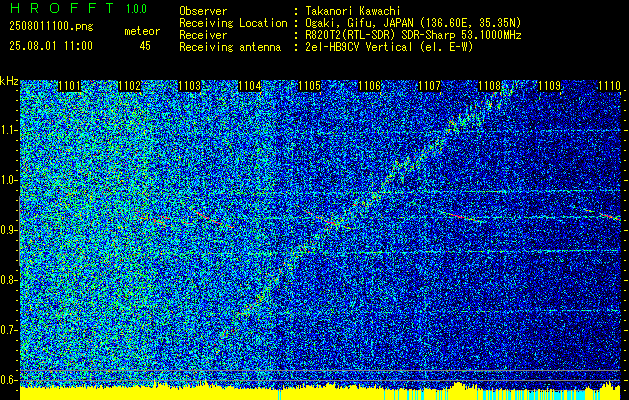Select the filename 2508011100.png
629x400 pixels.
[x=51, y=27]
